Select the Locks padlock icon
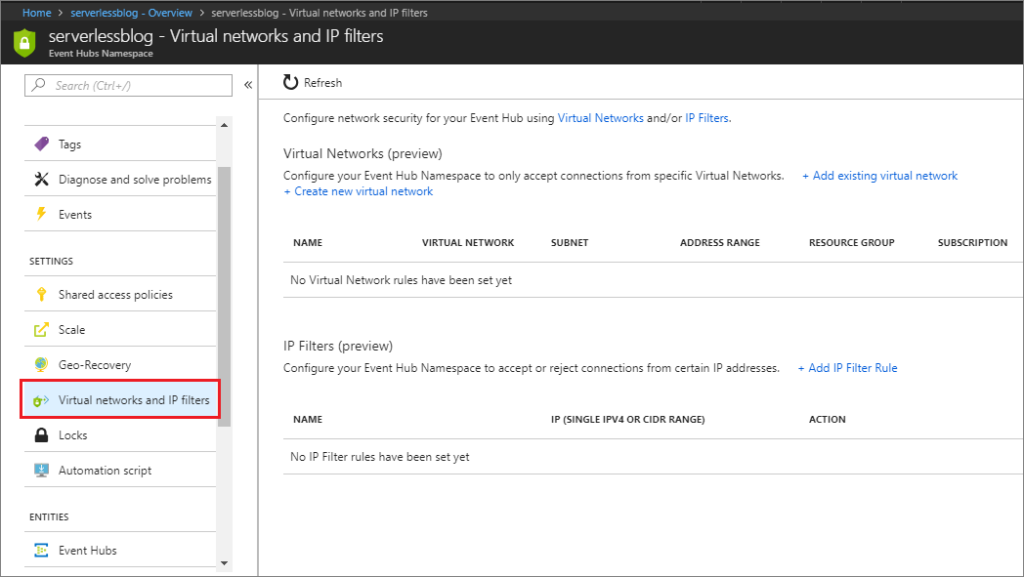Viewport: 1024px width, 577px height. 41,435
